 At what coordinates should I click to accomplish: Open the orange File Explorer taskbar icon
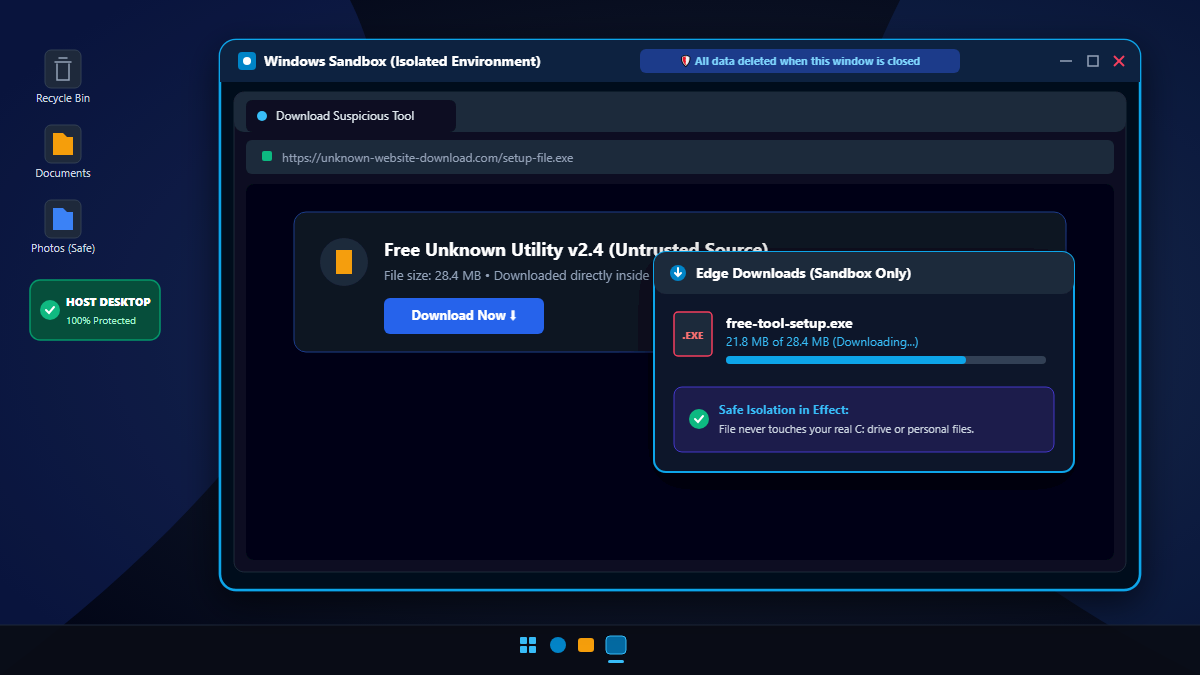(587, 645)
